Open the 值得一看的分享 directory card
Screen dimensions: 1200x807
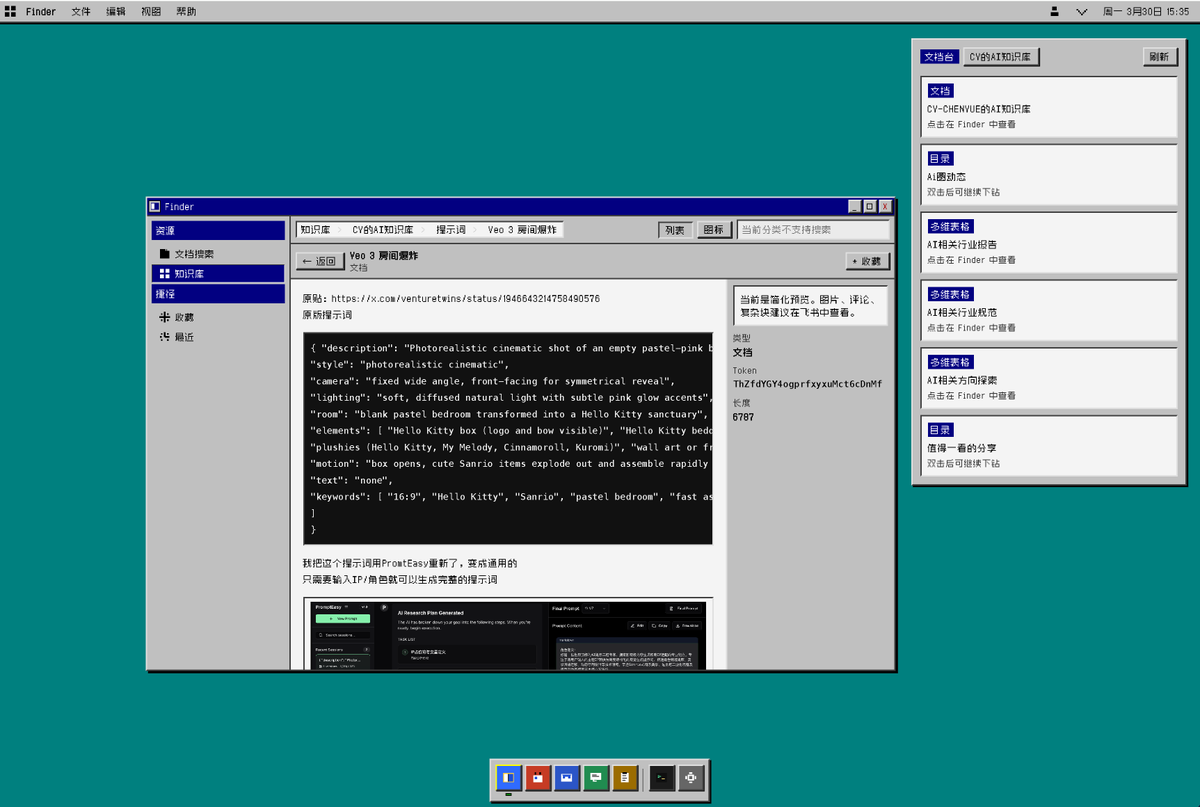(1049, 446)
